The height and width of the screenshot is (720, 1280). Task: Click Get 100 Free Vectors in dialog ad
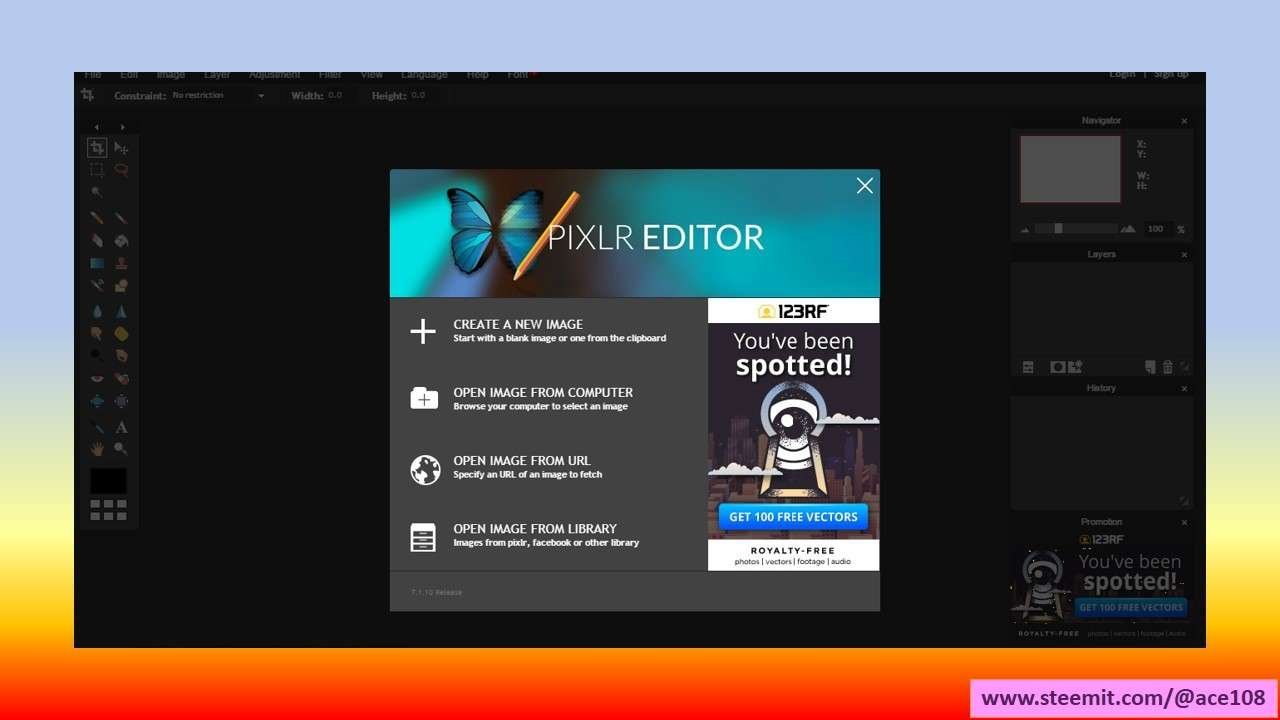(x=793, y=517)
